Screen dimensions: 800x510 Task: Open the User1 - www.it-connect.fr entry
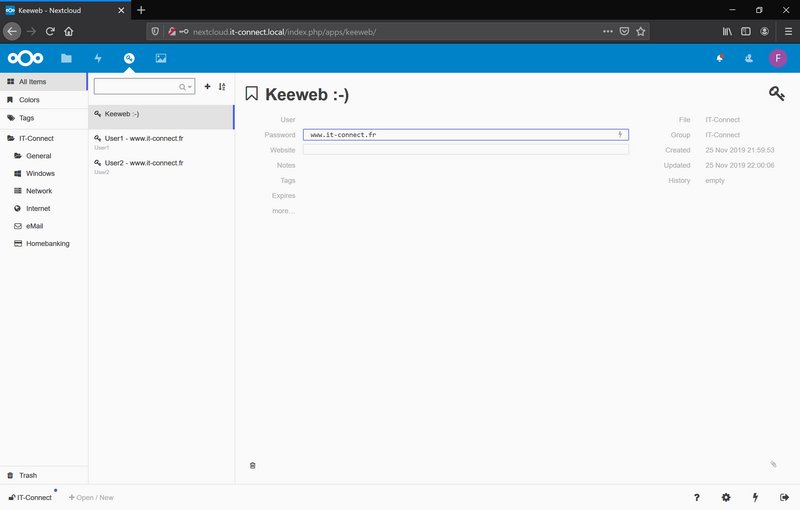(143, 138)
